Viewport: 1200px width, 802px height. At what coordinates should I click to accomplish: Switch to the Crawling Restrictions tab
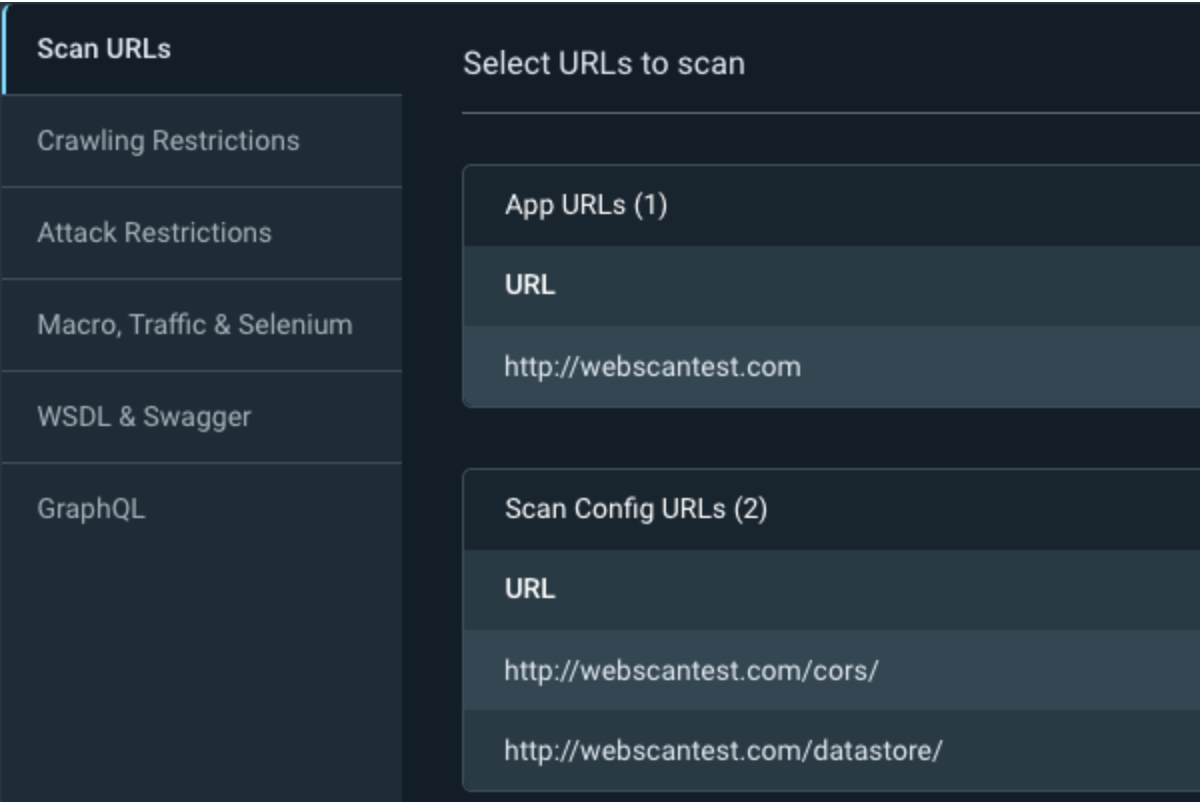click(x=168, y=141)
